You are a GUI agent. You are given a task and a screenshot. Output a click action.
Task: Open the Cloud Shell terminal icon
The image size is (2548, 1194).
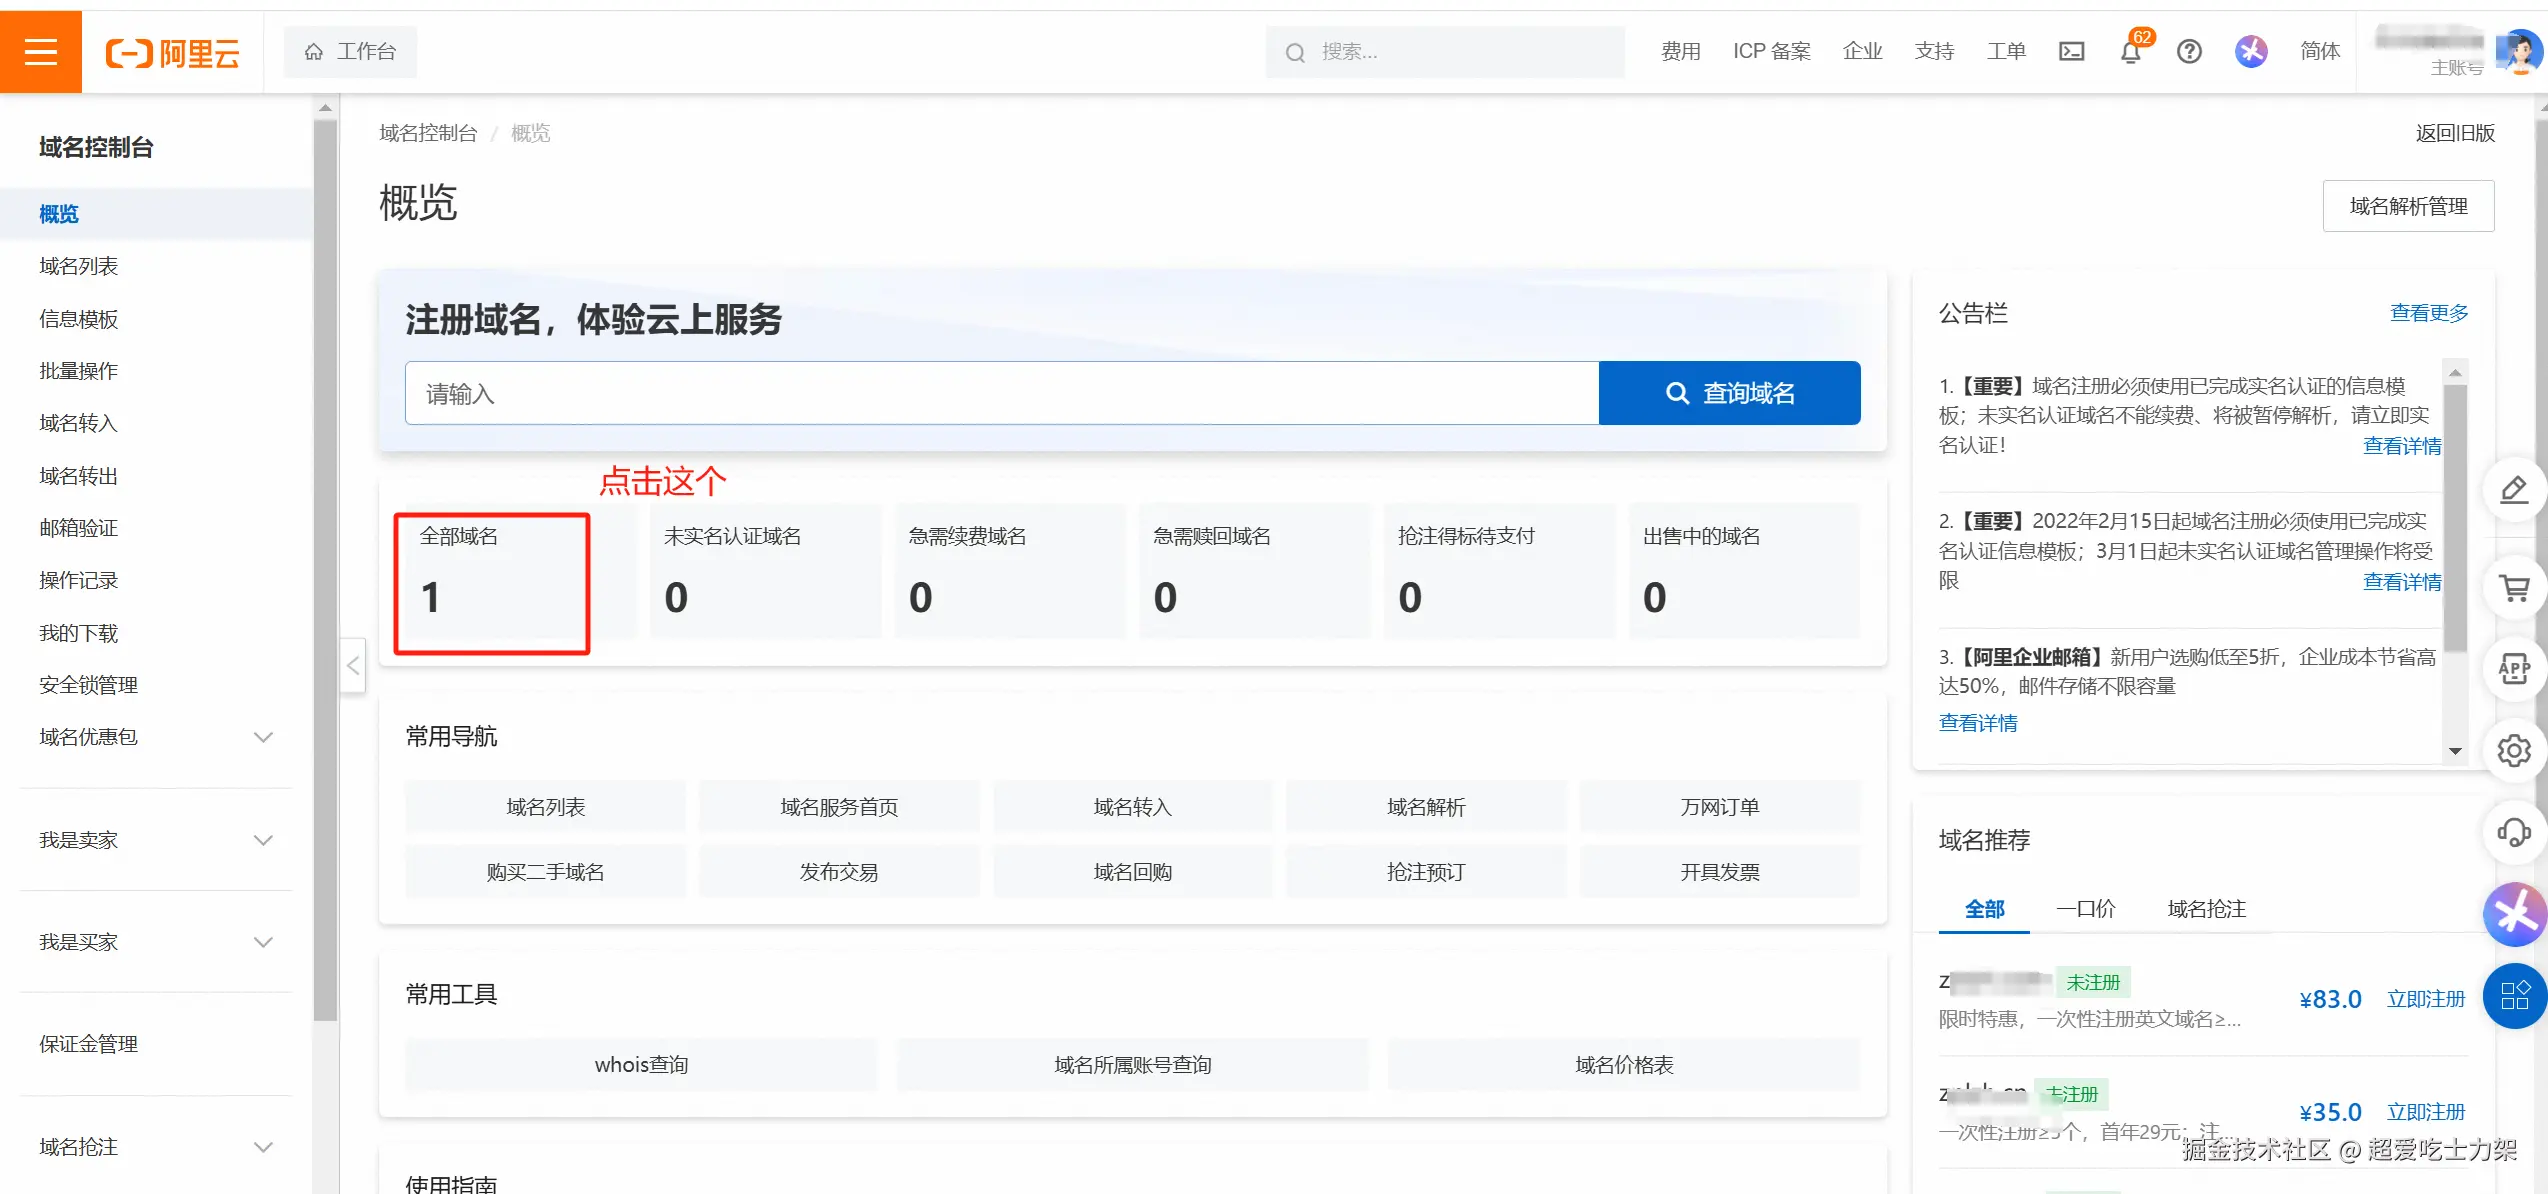(2071, 52)
